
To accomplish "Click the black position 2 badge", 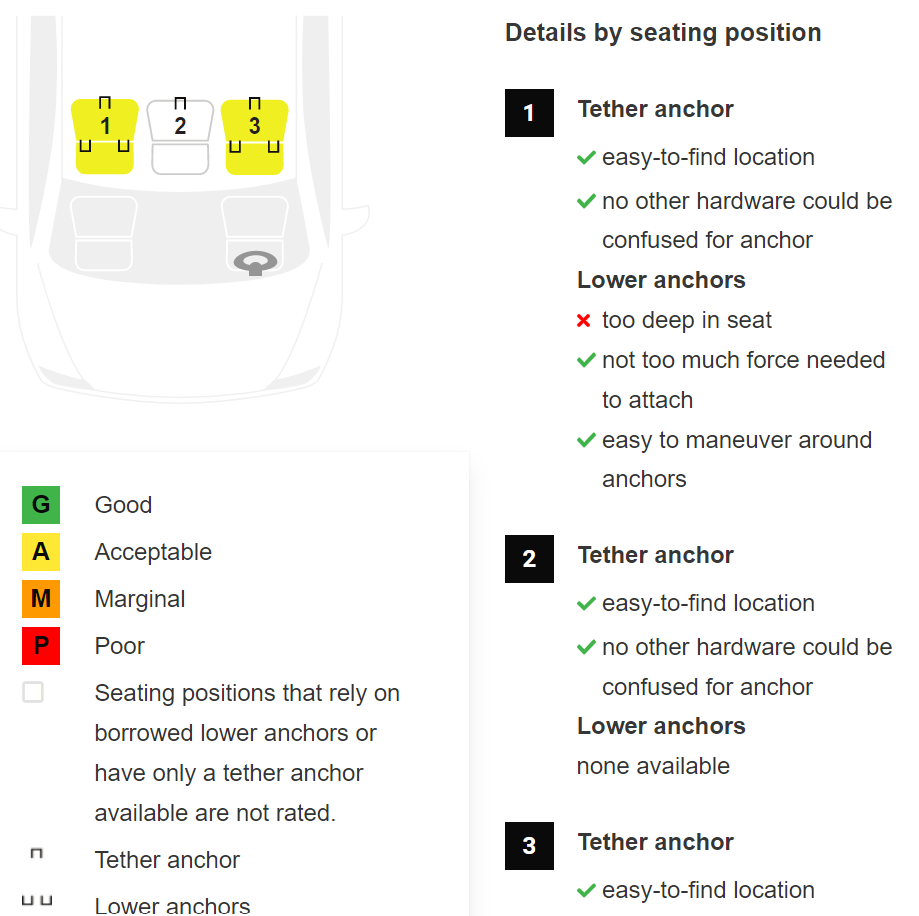I will (x=529, y=559).
